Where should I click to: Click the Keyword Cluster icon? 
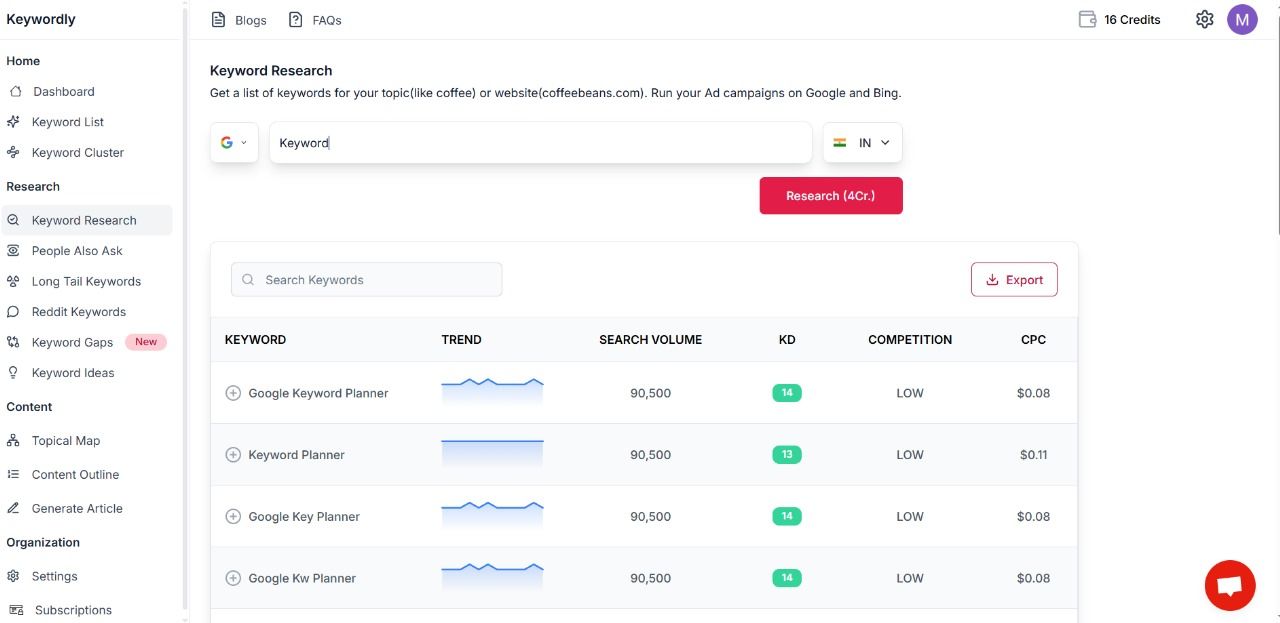(13, 153)
